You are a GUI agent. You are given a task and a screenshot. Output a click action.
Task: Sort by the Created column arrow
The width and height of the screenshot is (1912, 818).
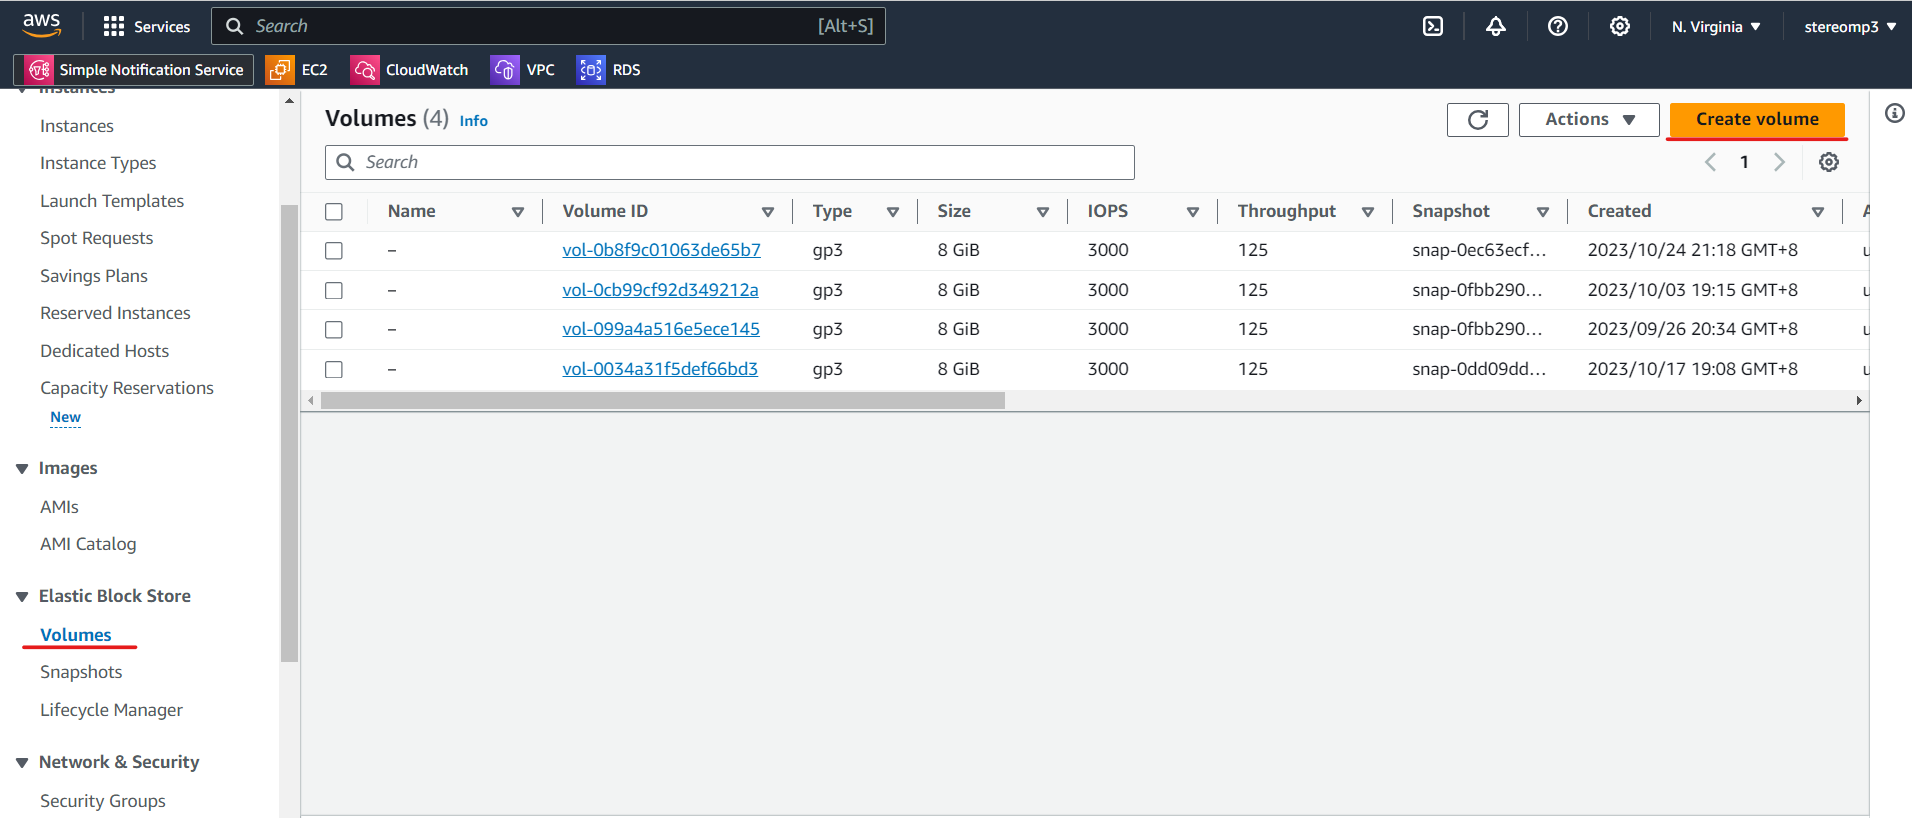(x=1818, y=212)
